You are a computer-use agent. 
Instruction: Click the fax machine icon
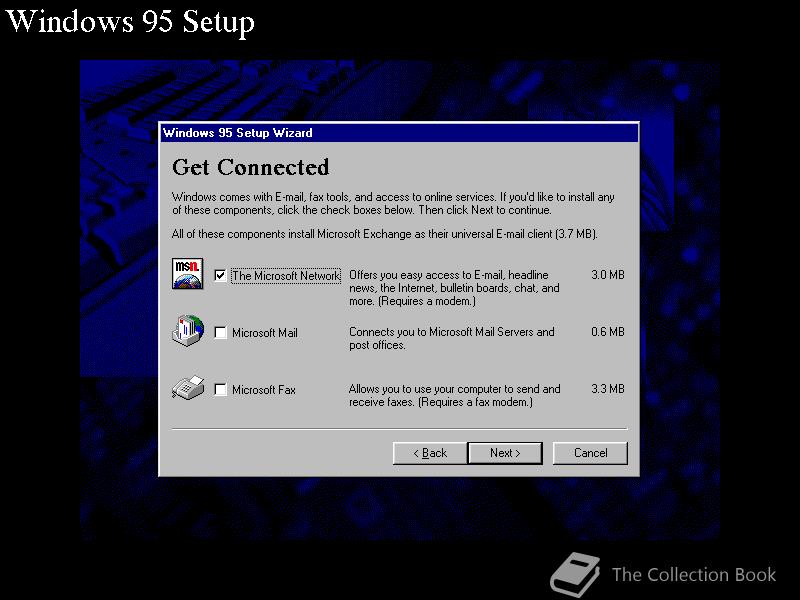(x=188, y=388)
